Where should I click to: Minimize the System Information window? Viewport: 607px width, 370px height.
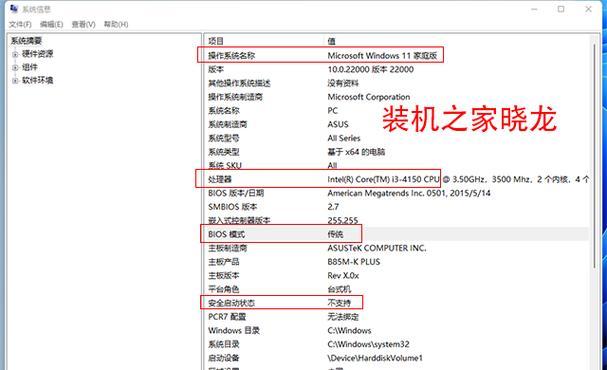534,9
